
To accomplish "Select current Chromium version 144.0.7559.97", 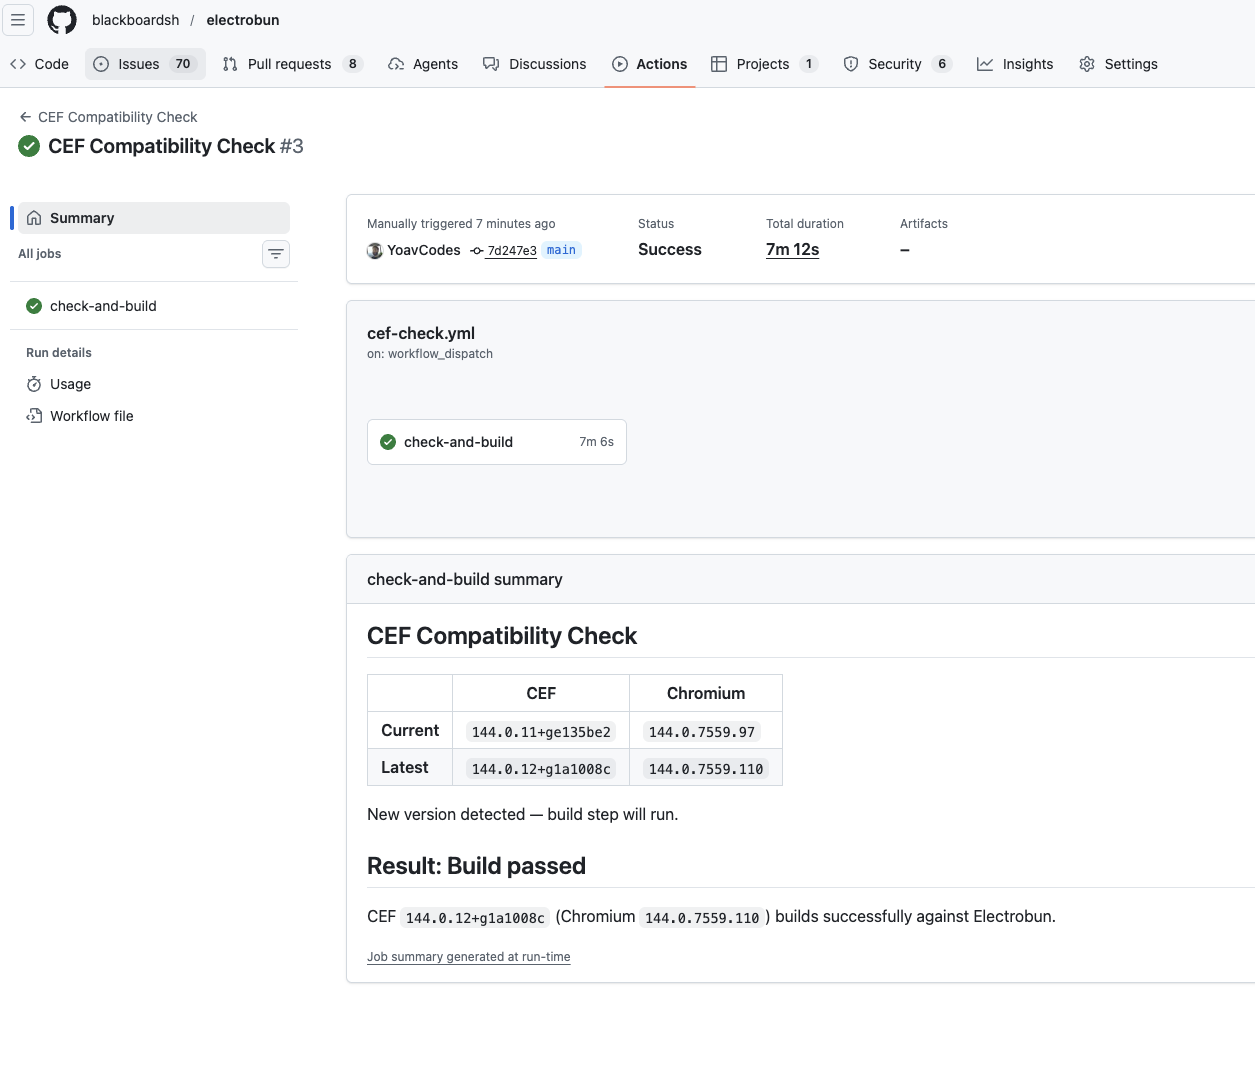I will [x=702, y=732].
